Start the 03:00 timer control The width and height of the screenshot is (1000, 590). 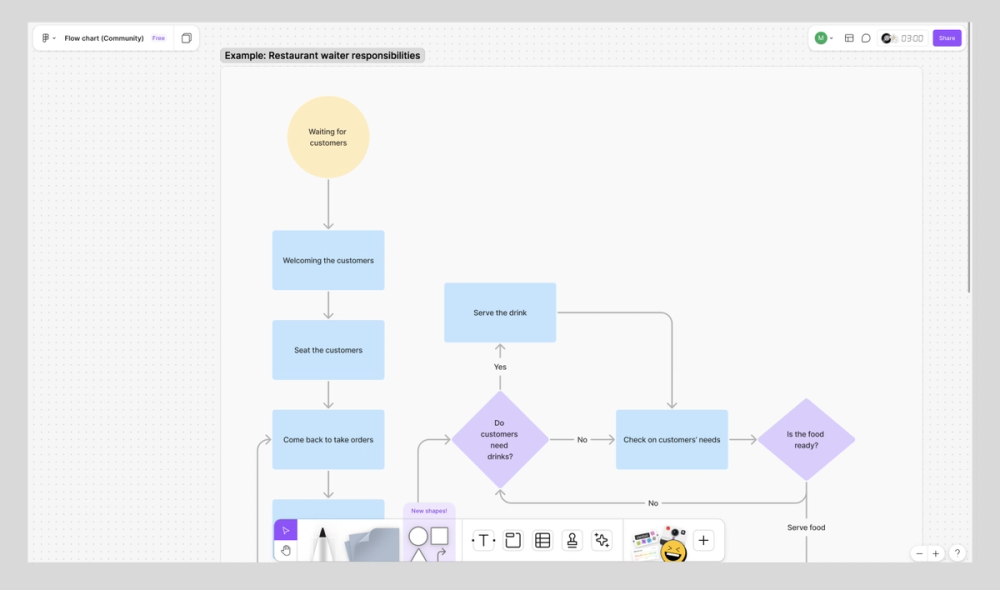point(901,37)
